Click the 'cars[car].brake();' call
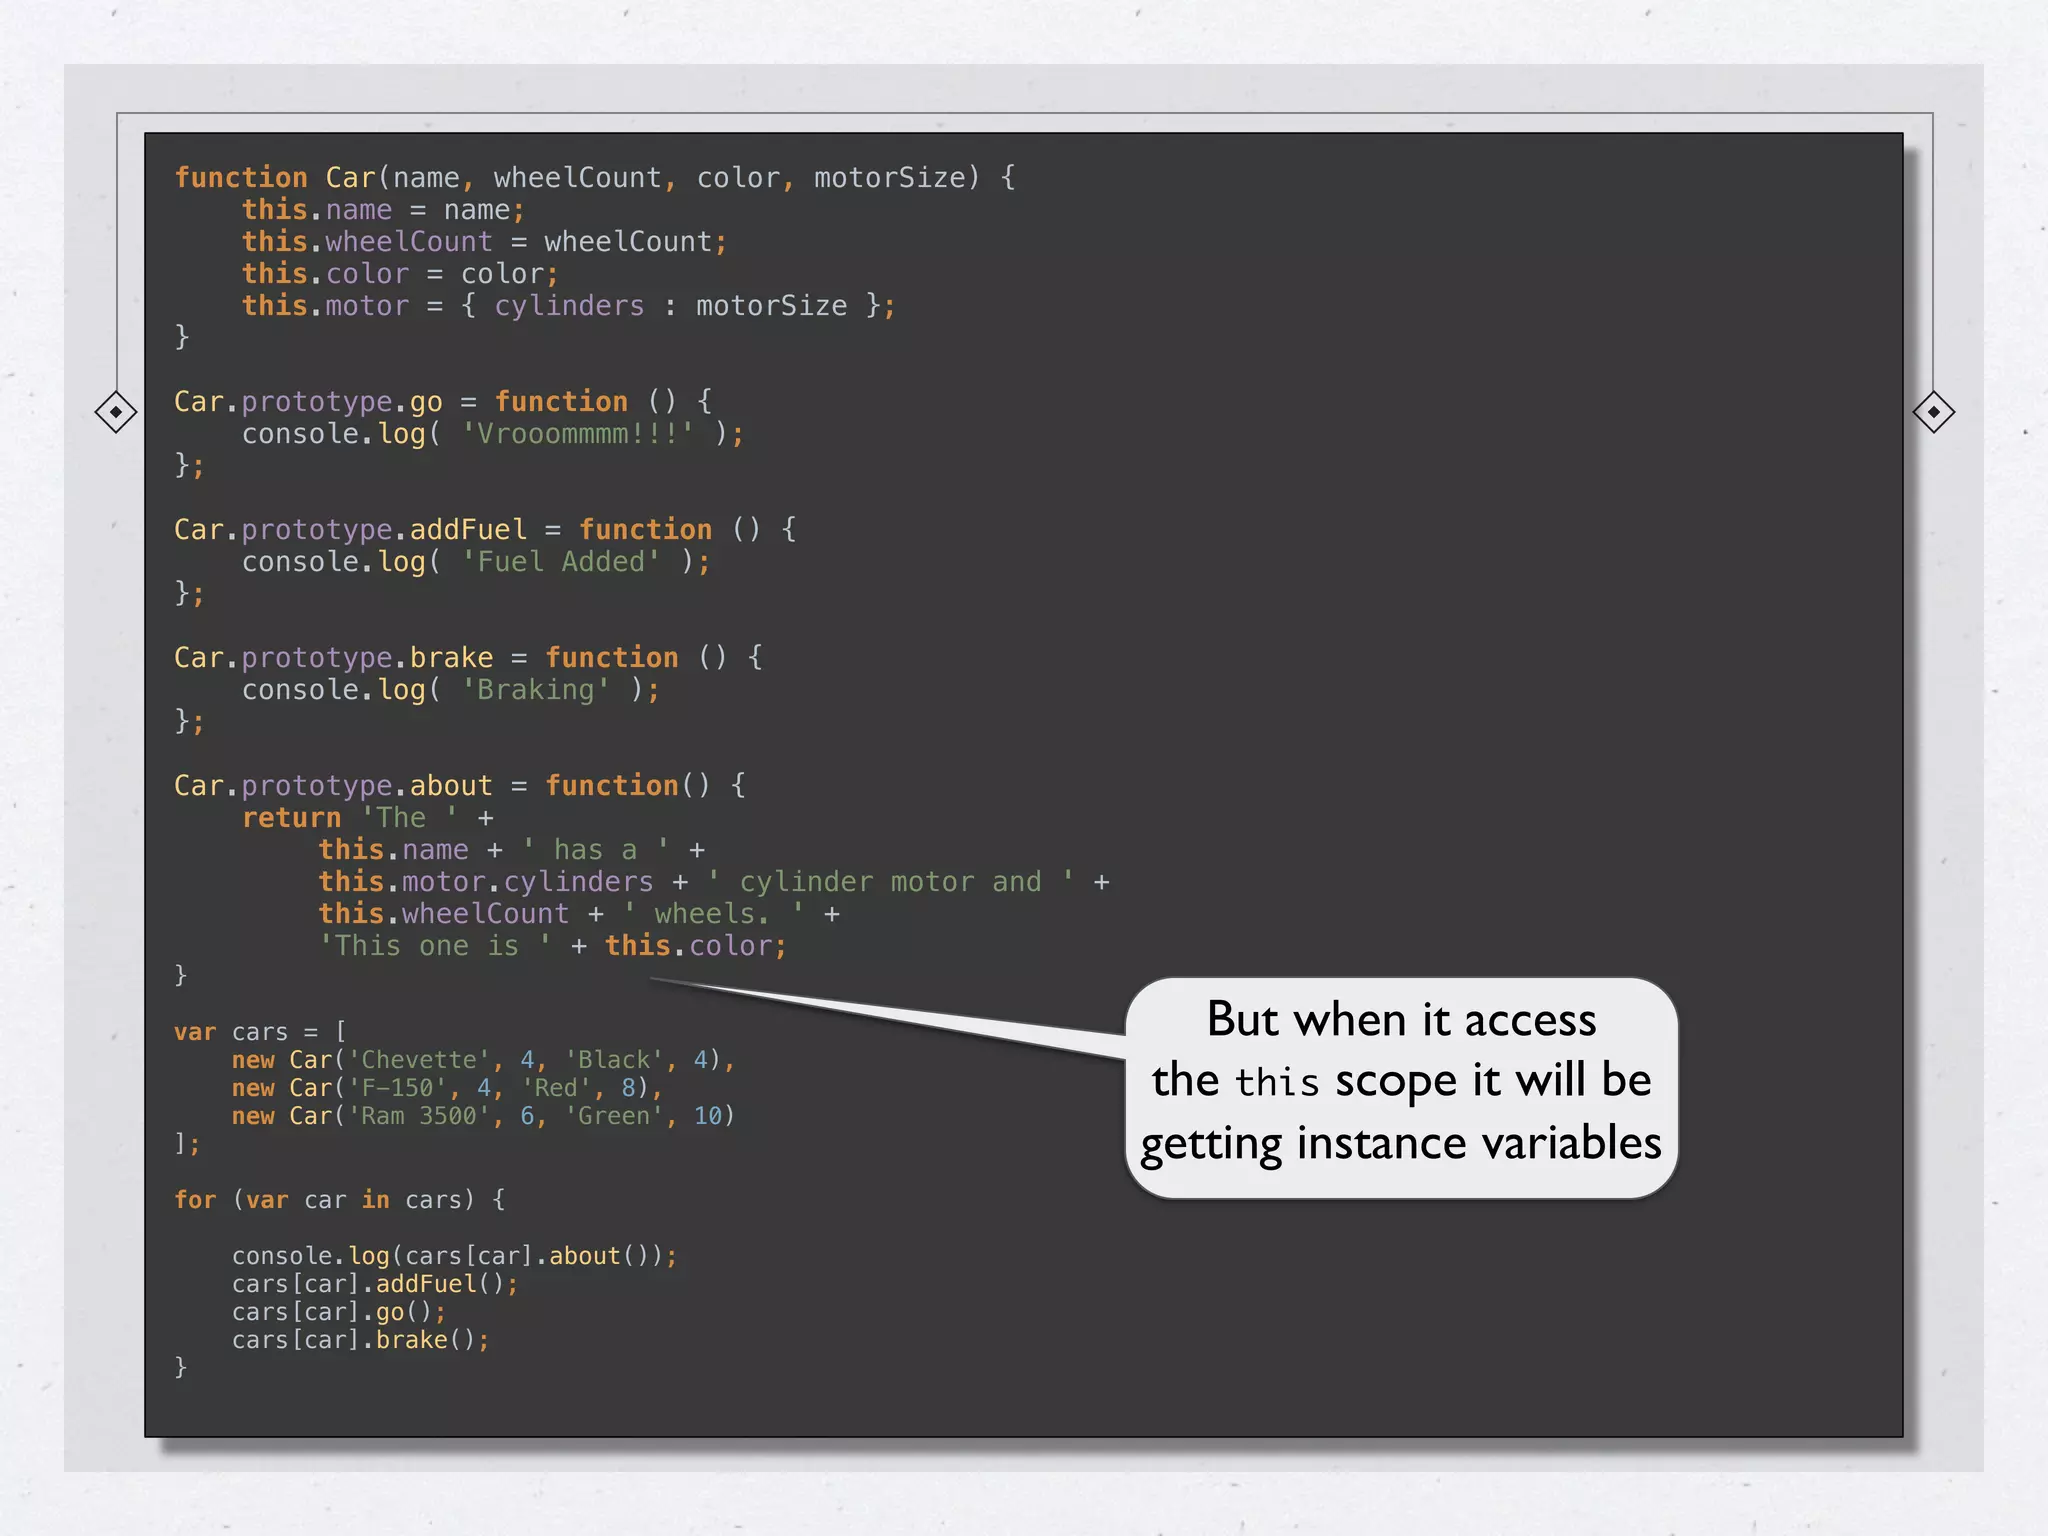 coord(360,1340)
